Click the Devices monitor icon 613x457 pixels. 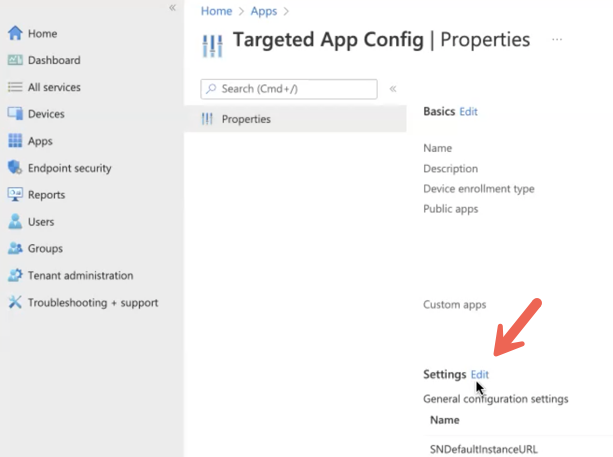(x=15, y=114)
